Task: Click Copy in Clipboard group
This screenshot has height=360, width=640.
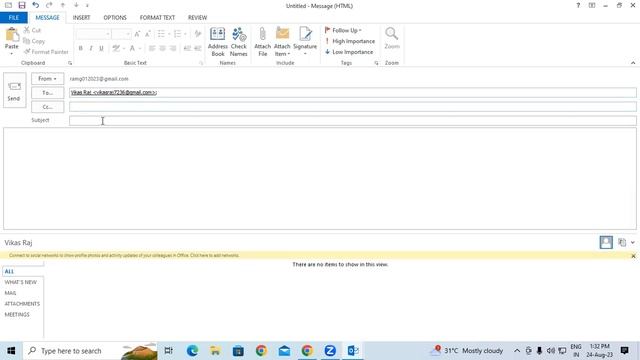Action: pos(34,41)
